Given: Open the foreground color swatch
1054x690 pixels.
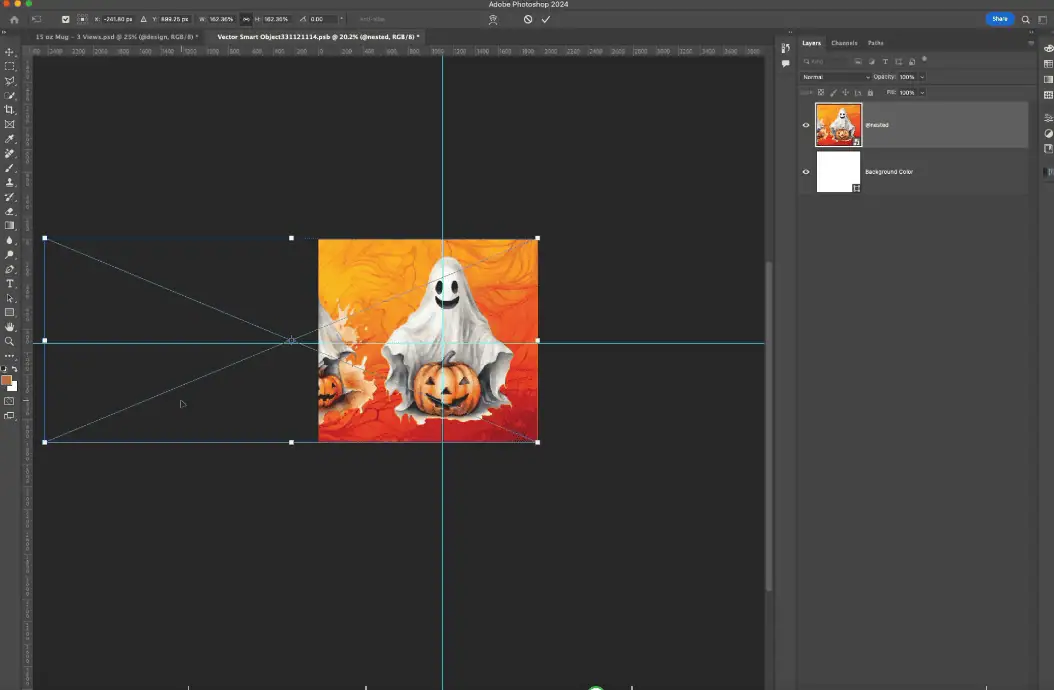Looking at the screenshot, I should [7, 381].
